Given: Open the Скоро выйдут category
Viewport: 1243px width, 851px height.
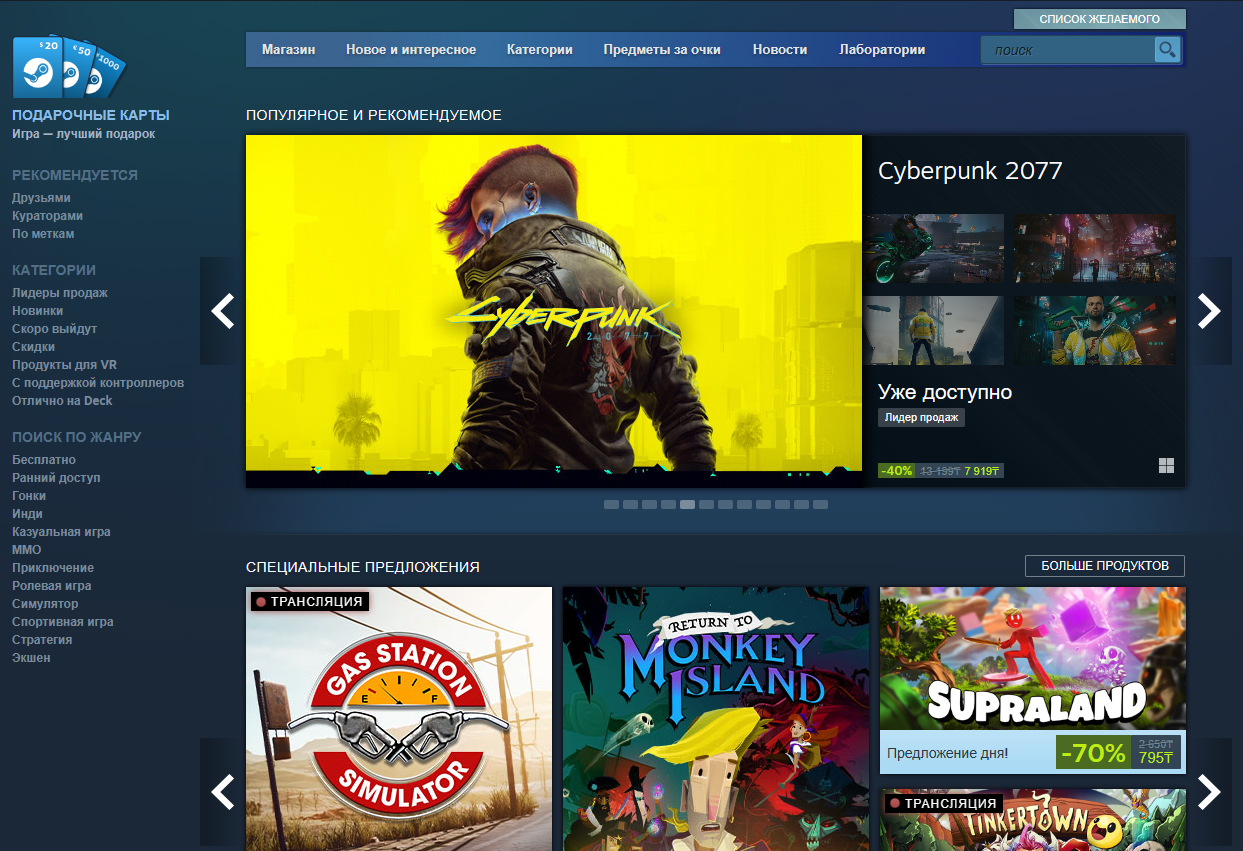Looking at the screenshot, I should [x=54, y=329].
